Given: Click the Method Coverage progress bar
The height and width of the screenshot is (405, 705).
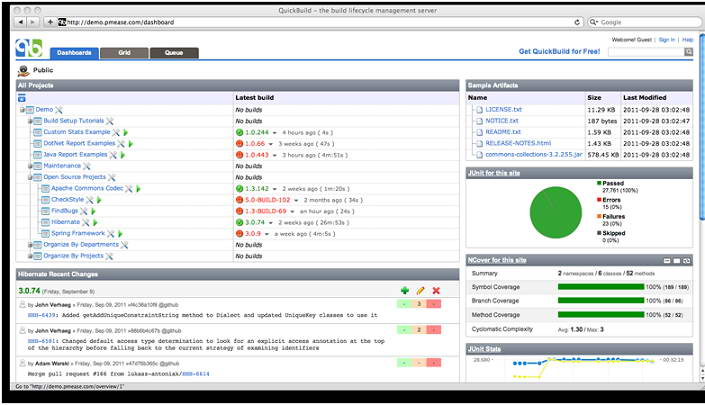Looking at the screenshot, I should tap(601, 315).
